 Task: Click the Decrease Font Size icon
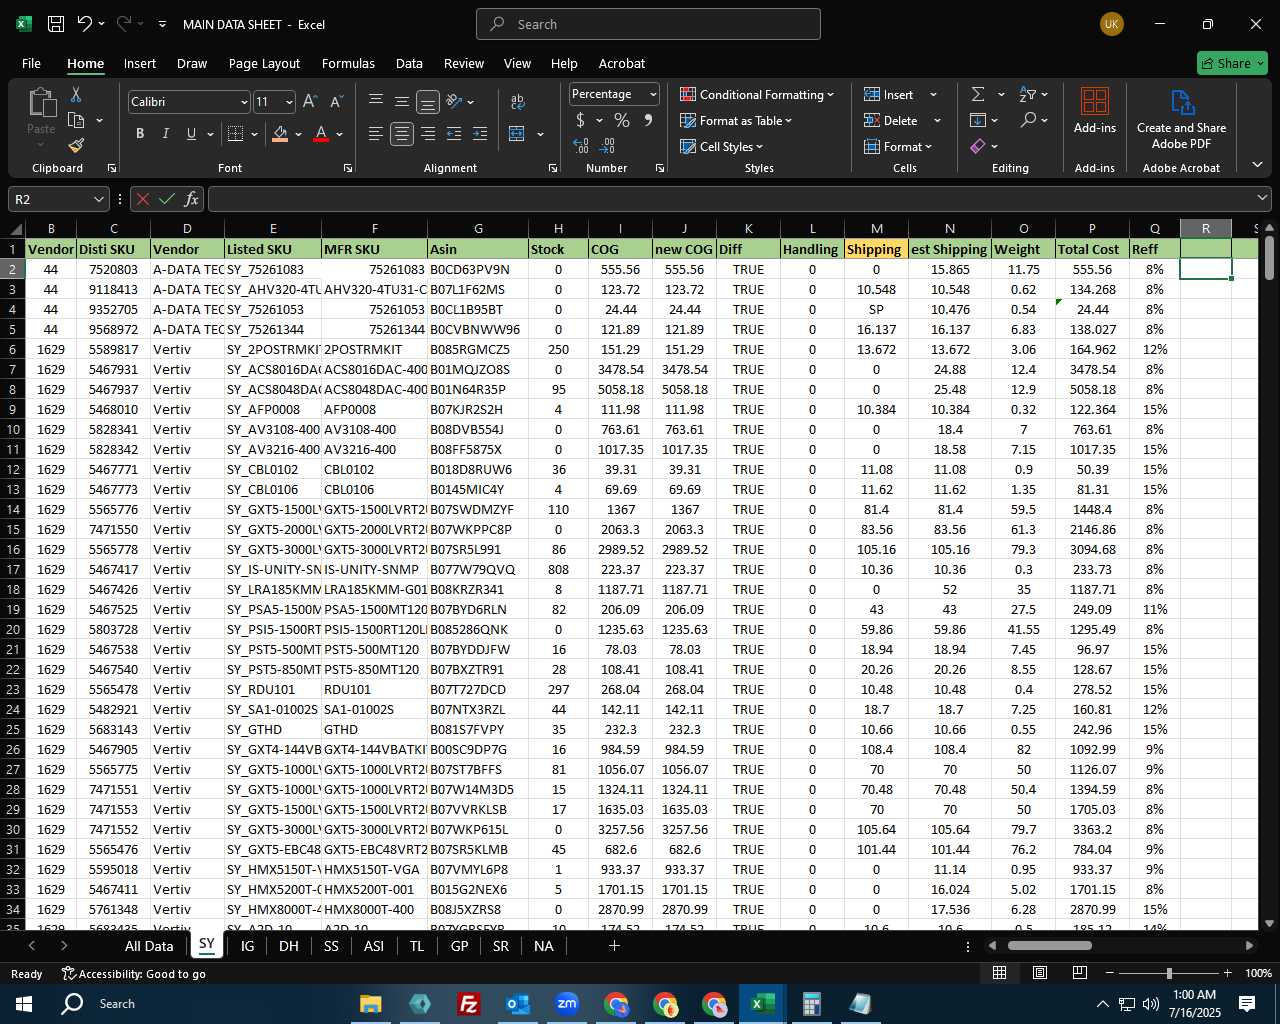click(x=336, y=102)
